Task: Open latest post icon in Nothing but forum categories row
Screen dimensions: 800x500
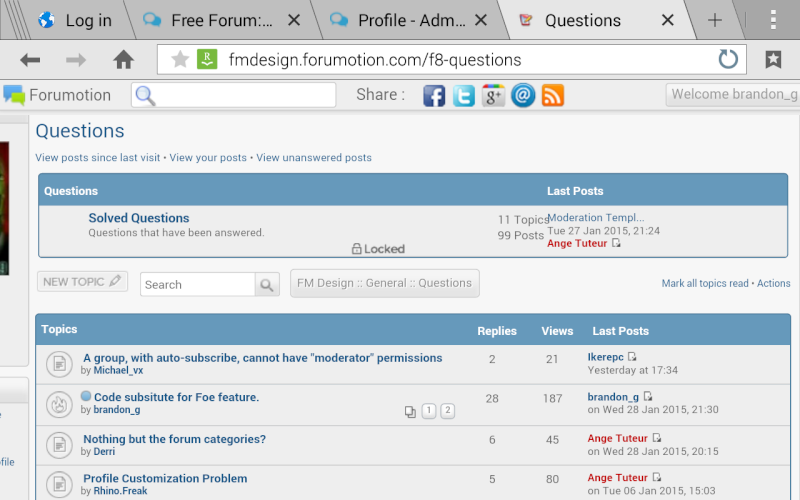Action: pyautogui.click(x=657, y=438)
